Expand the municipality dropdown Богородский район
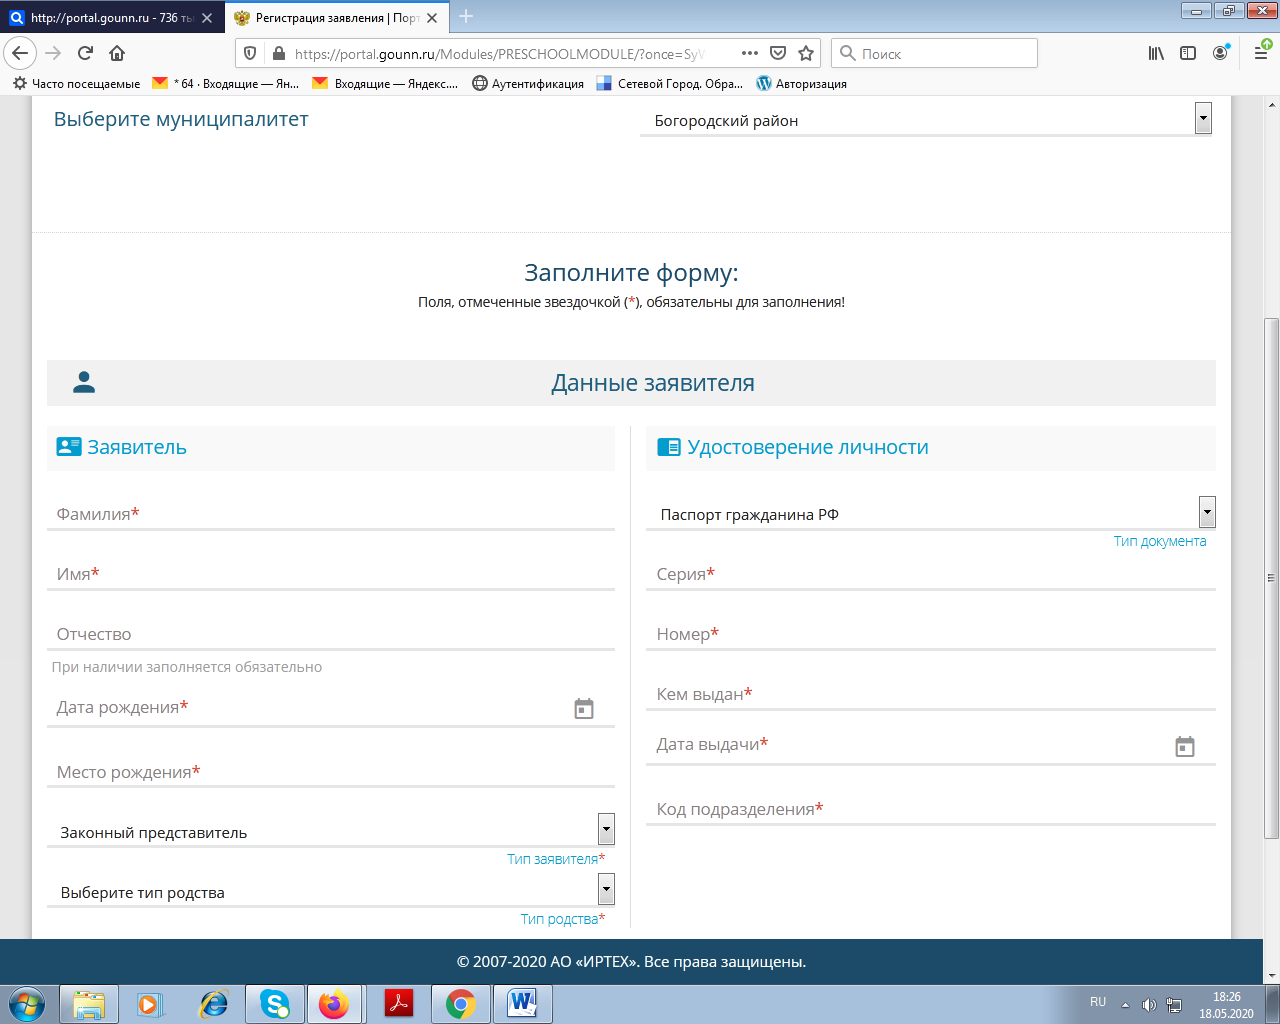 (x=926, y=119)
